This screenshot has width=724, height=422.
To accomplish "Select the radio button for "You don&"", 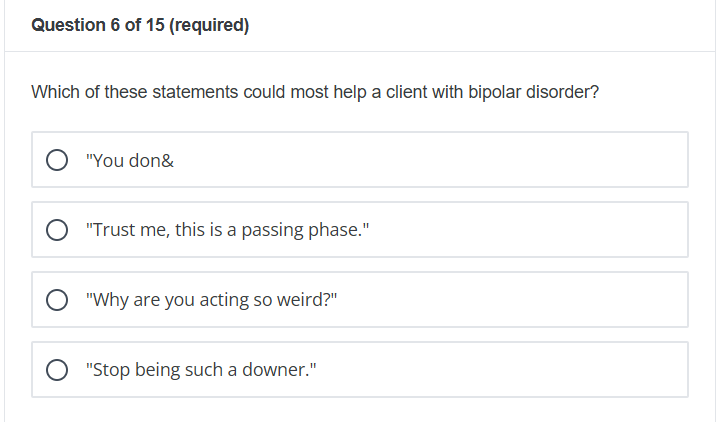I will [57, 160].
